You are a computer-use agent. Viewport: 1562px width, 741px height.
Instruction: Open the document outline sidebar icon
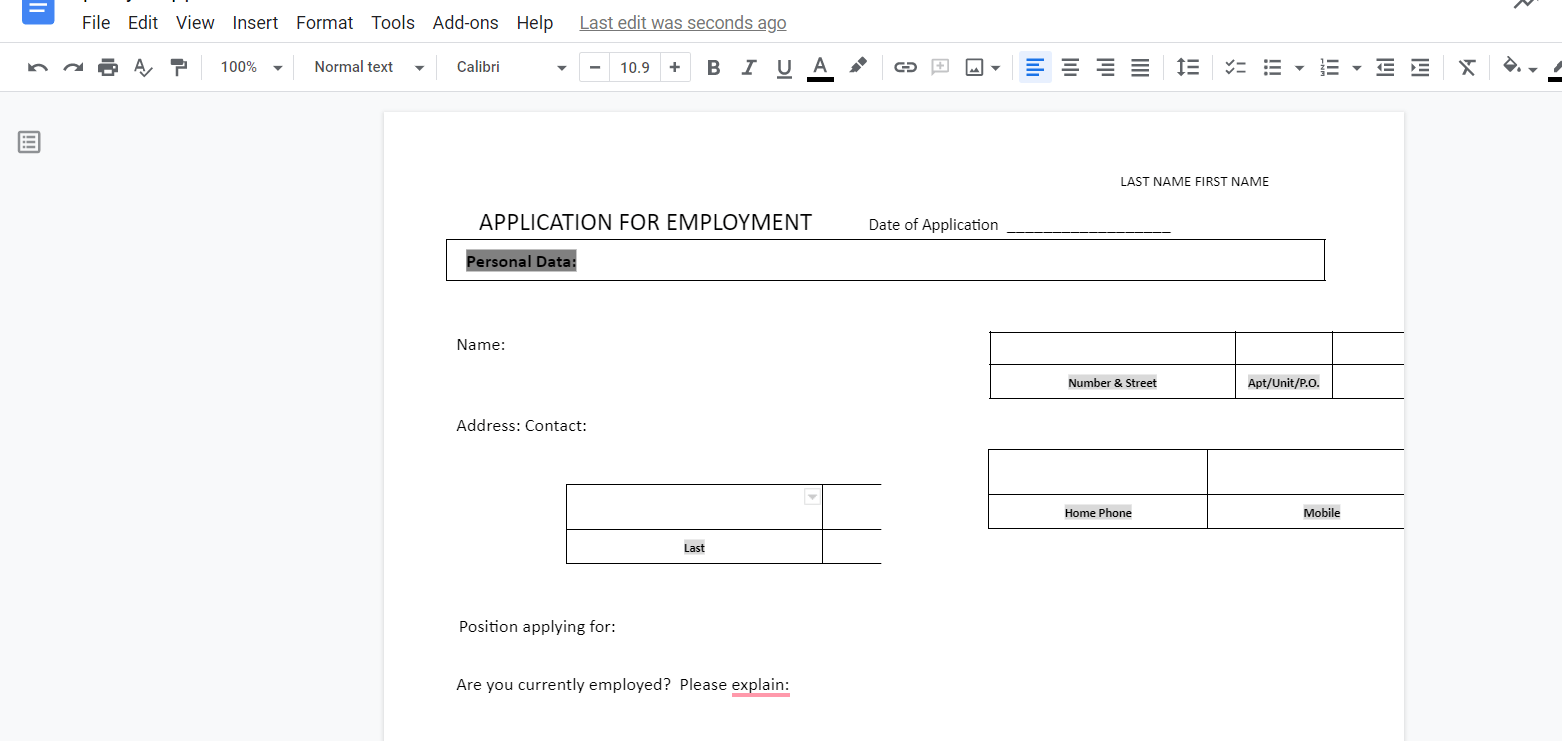click(x=30, y=142)
